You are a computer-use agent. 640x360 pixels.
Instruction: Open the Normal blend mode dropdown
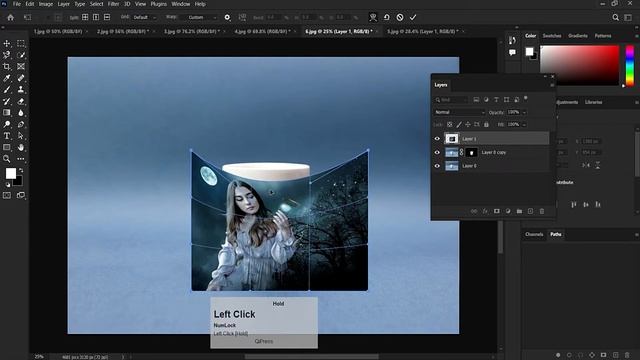click(x=460, y=112)
